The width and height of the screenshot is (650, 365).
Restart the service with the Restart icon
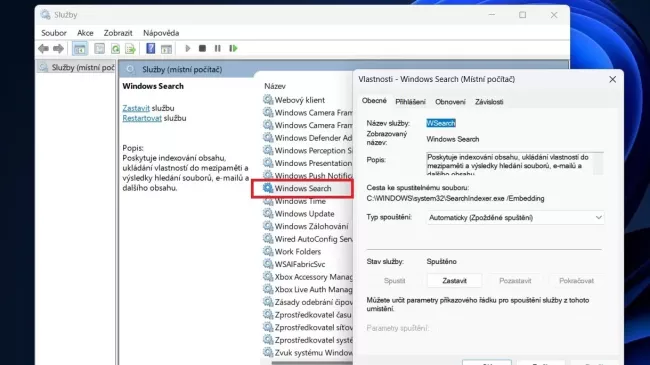[x=233, y=49]
